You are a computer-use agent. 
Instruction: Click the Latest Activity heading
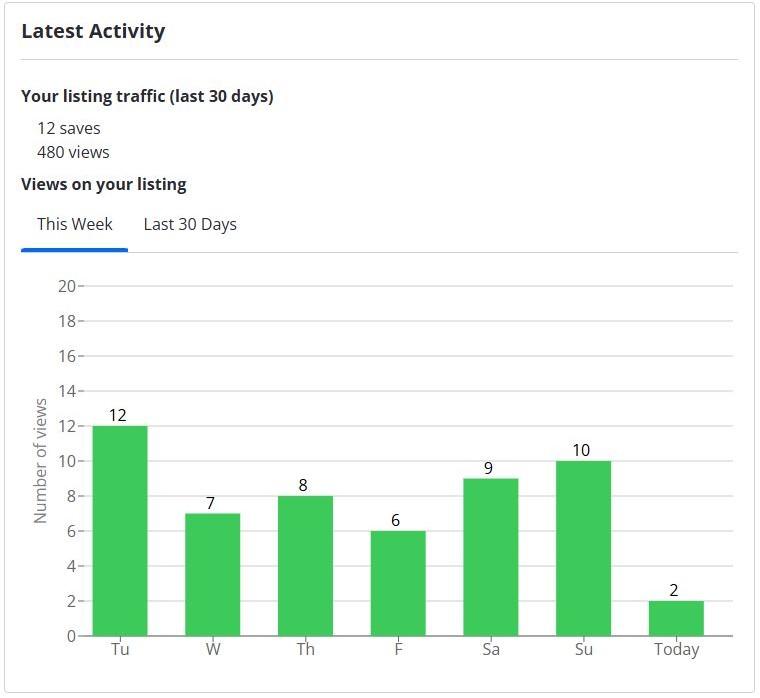click(x=93, y=31)
